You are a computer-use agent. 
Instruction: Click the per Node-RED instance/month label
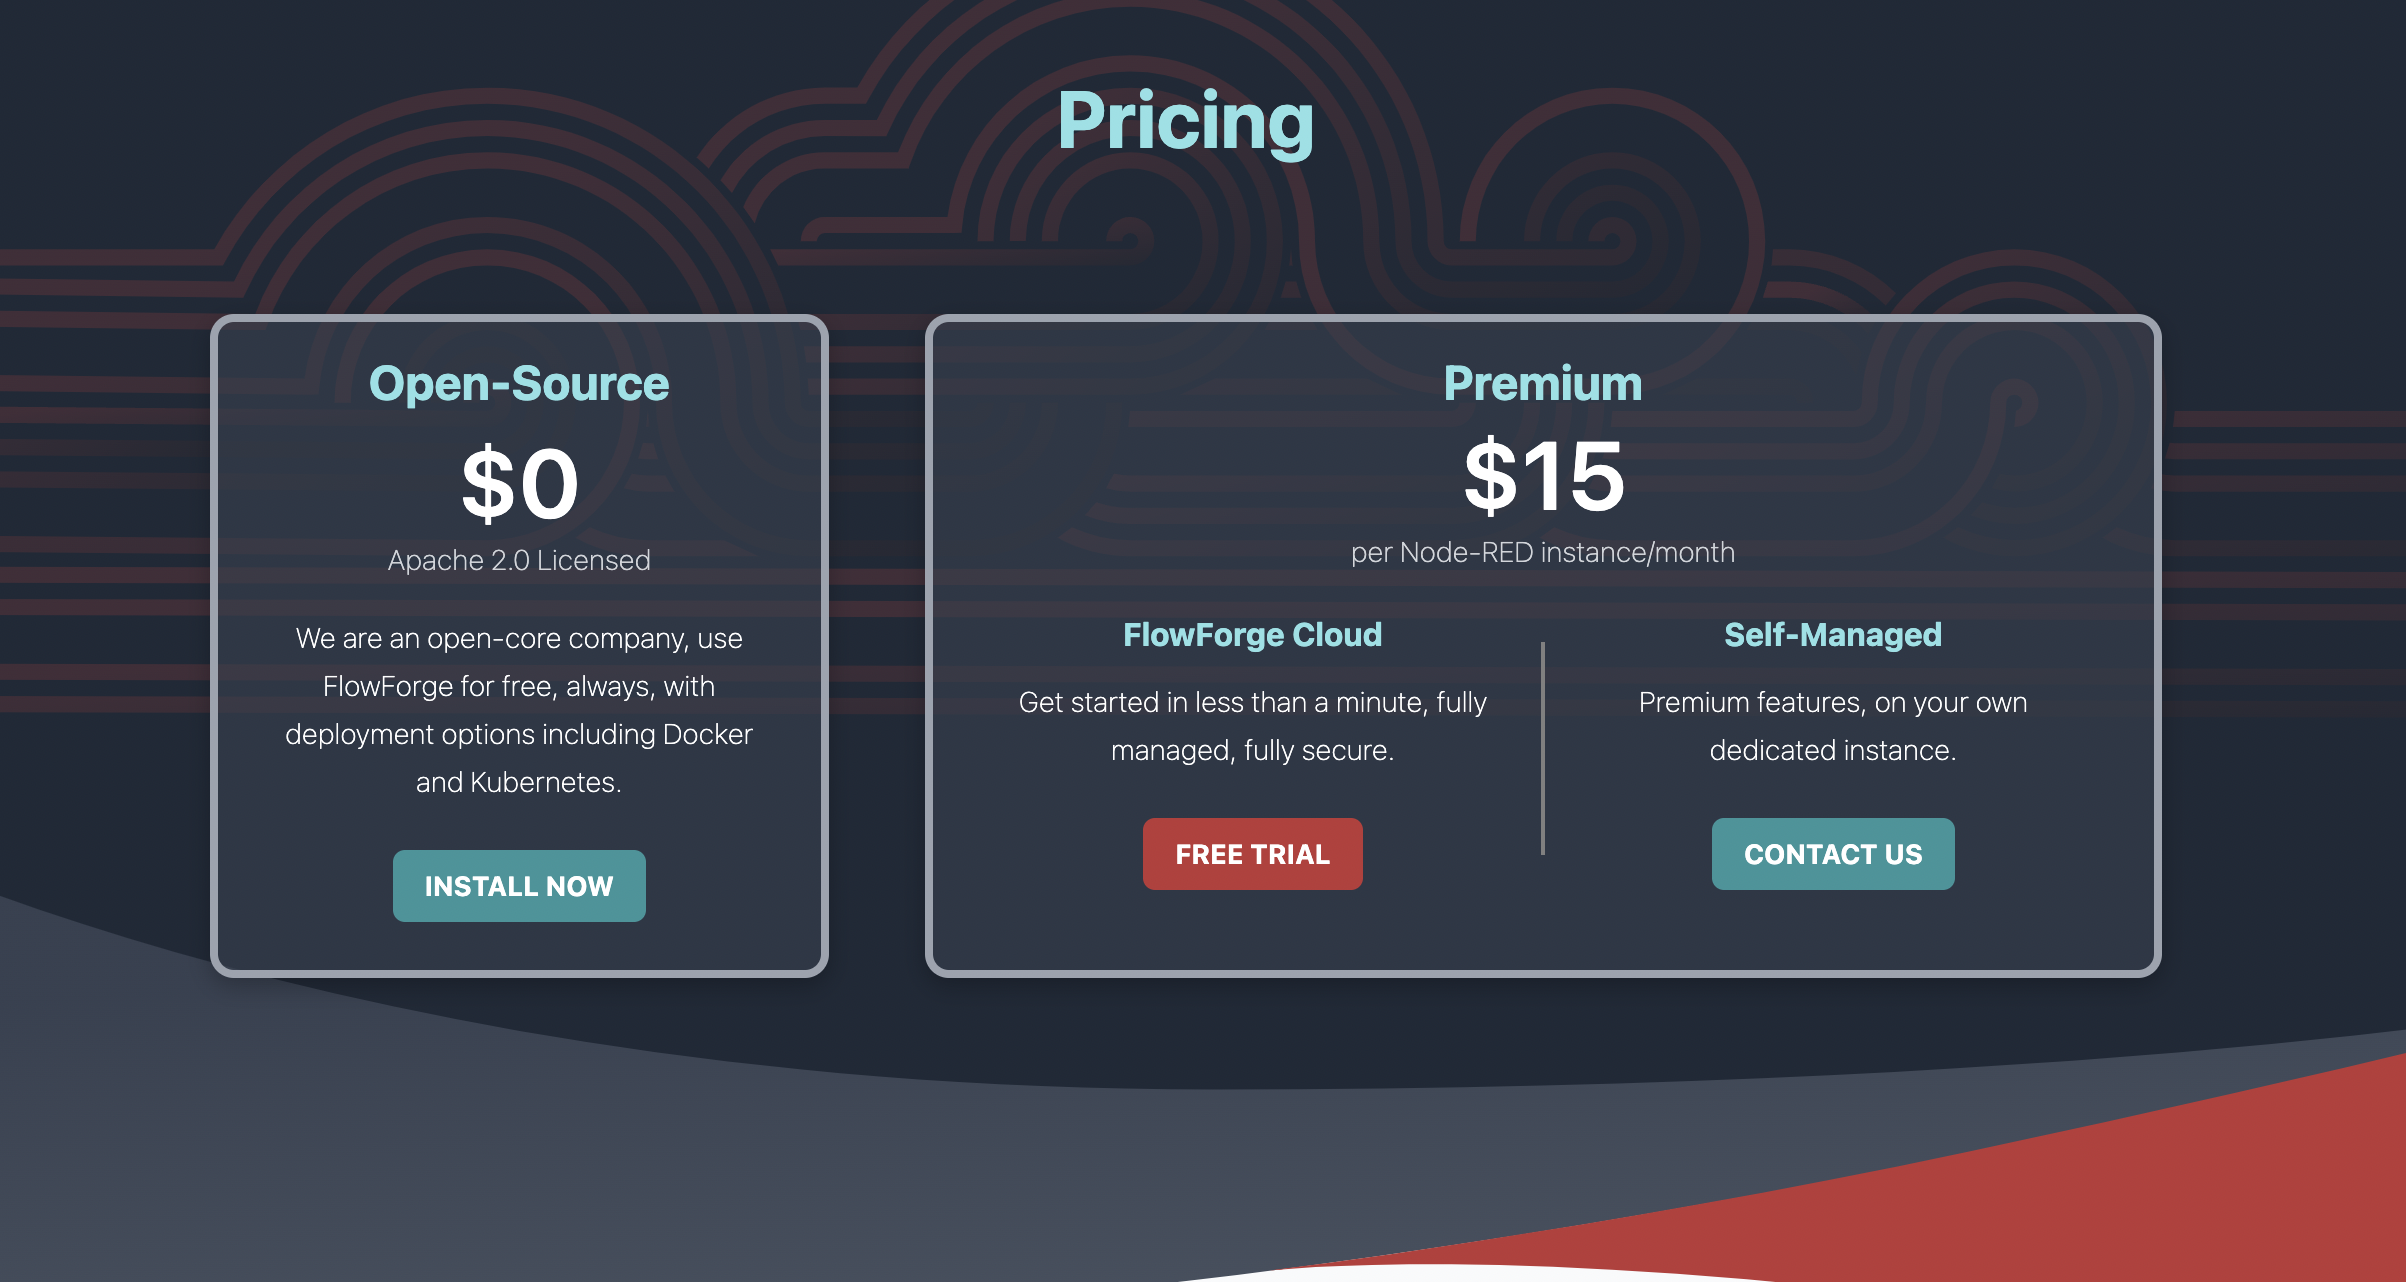point(1542,552)
